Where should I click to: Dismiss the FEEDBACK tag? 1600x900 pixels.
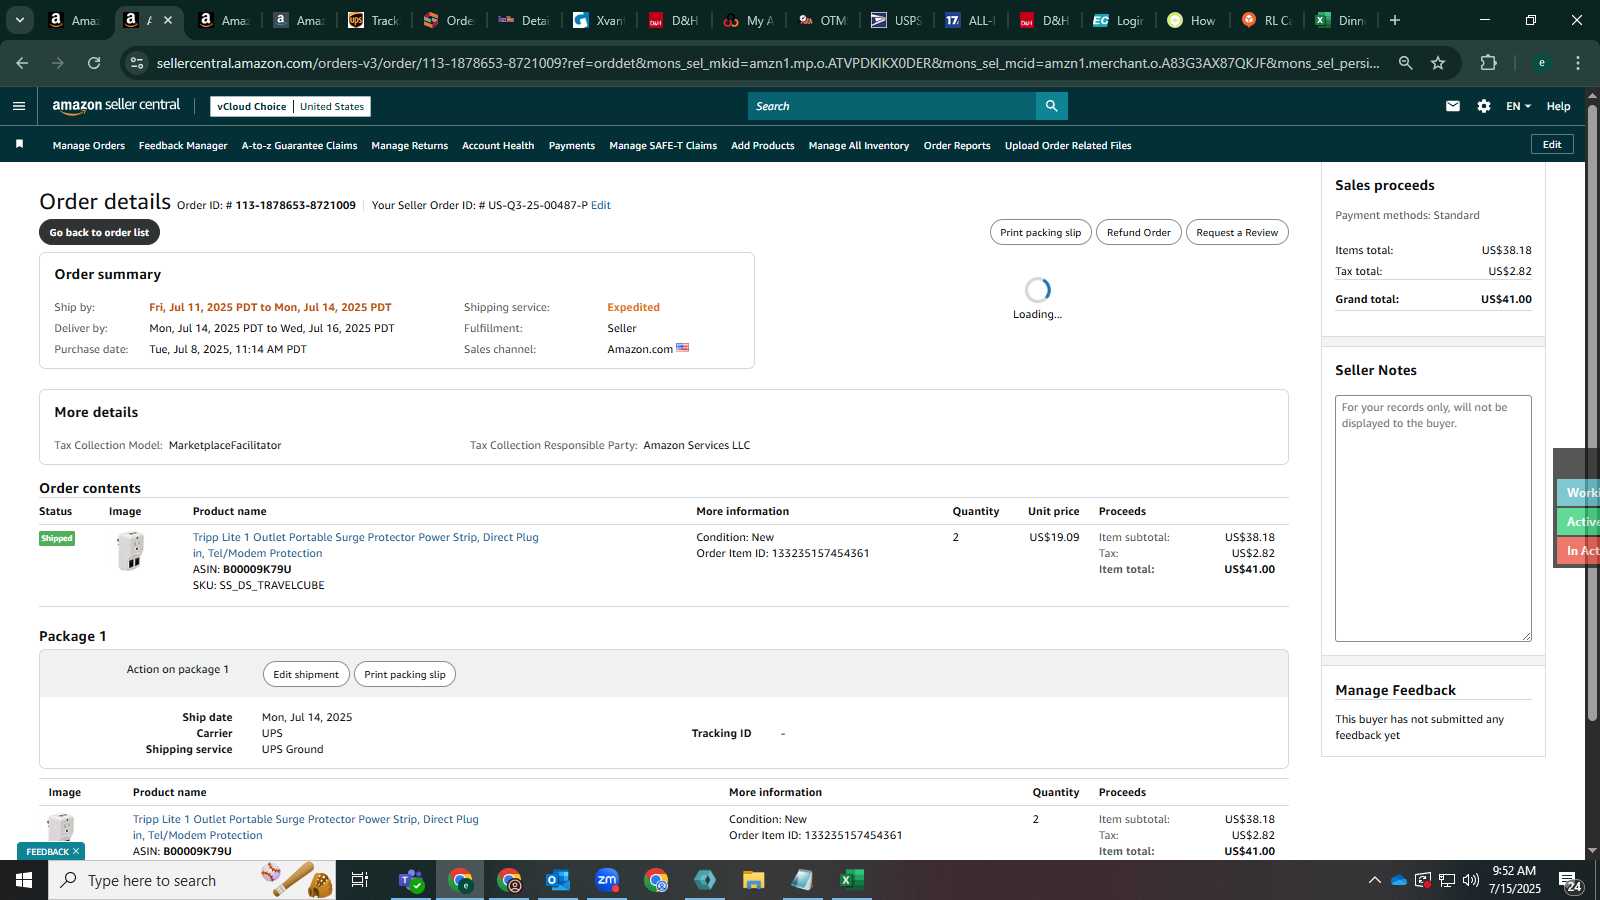(x=75, y=851)
